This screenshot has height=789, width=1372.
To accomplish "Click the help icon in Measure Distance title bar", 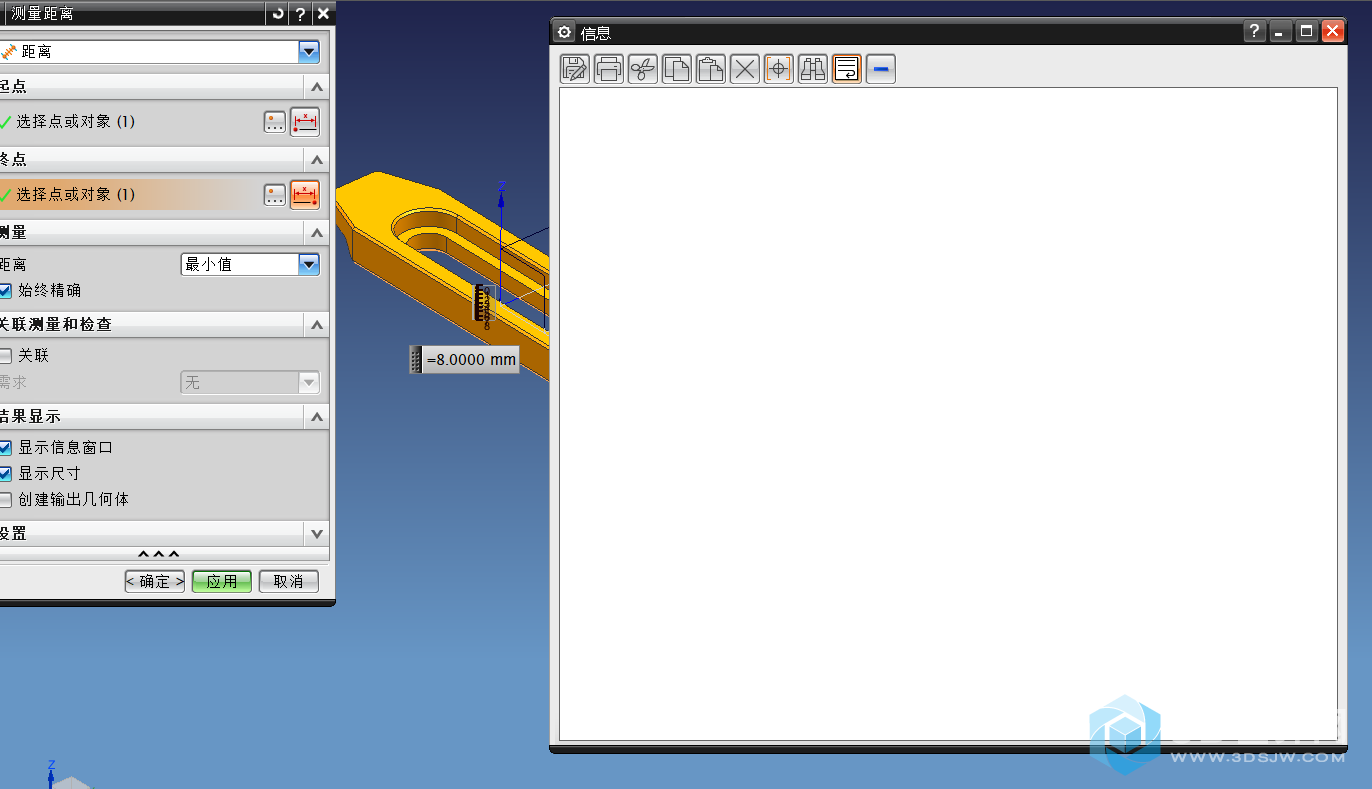I will tap(300, 13).
